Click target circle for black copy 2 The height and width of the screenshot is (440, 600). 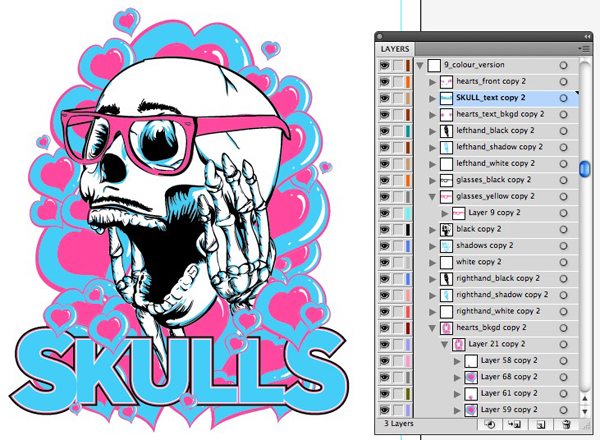563,230
